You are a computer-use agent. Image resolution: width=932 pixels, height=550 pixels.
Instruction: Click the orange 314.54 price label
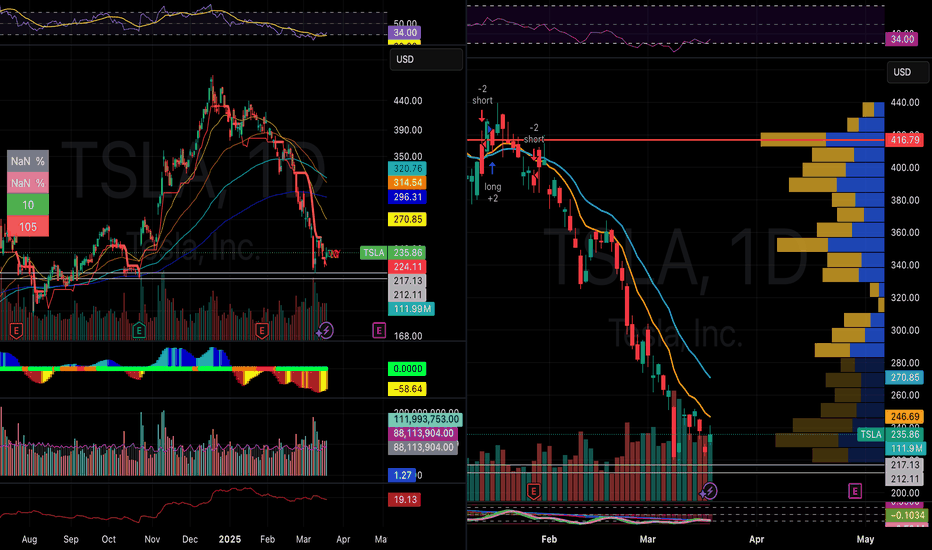click(x=407, y=183)
